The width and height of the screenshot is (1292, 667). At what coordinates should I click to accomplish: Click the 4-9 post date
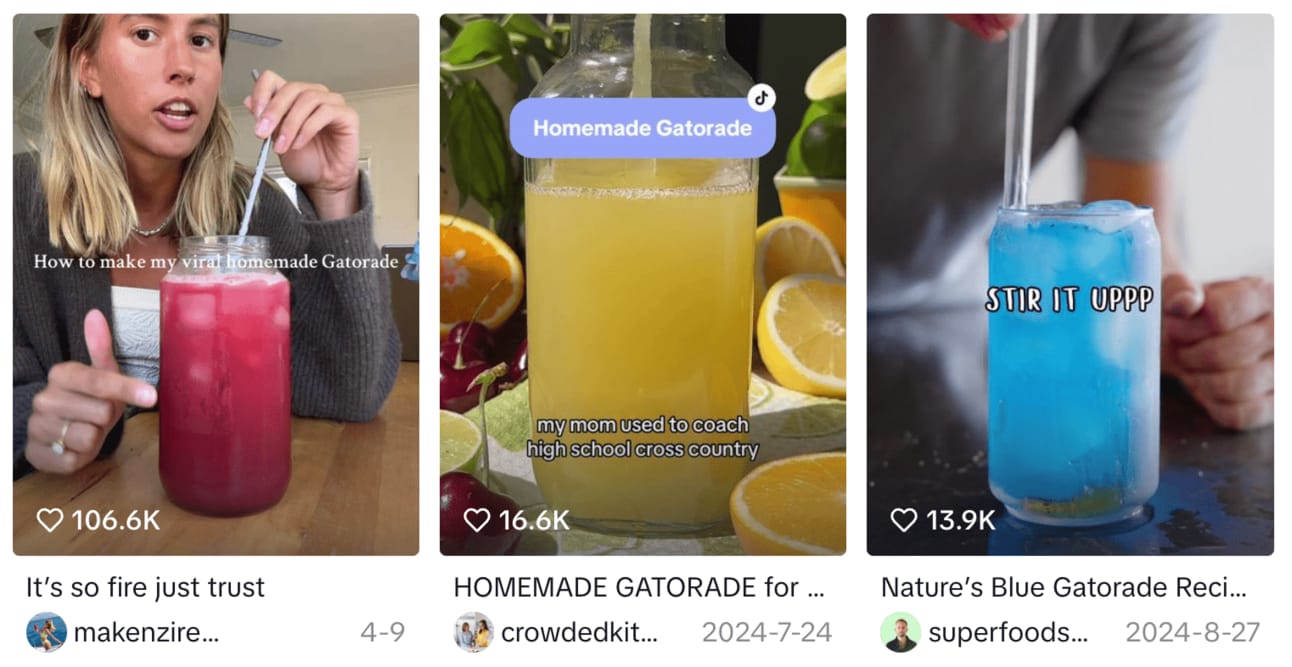(x=383, y=633)
